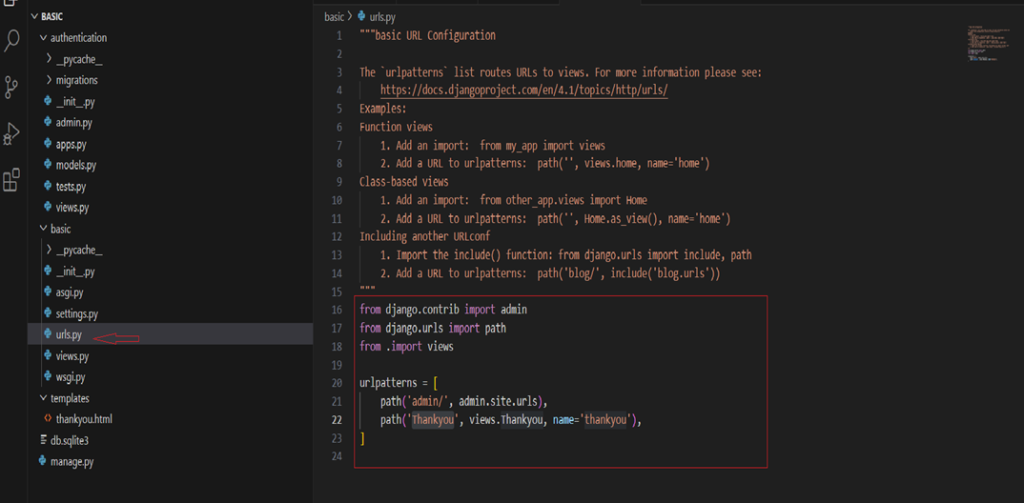This screenshot has width=1024, height=503.
Task: Select urls.py in the file explorer
Action: pyautogui.click(x=69, y=334)
